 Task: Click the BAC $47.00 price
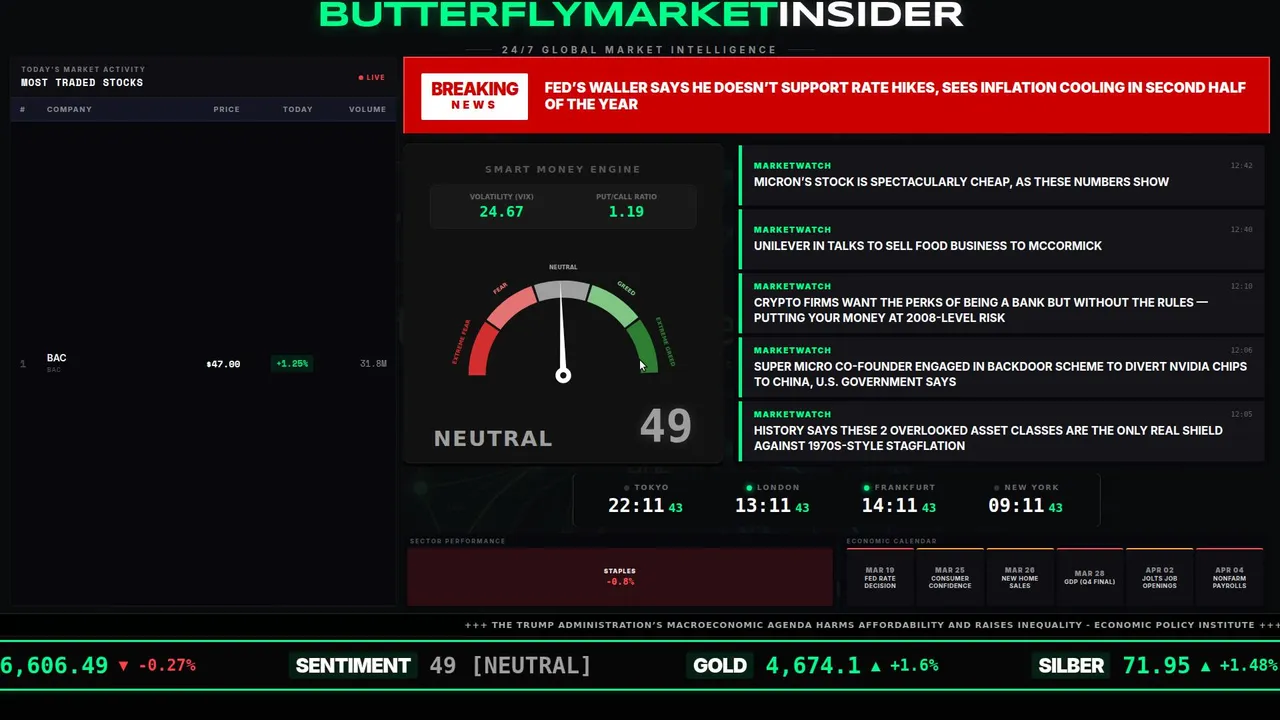223,364
